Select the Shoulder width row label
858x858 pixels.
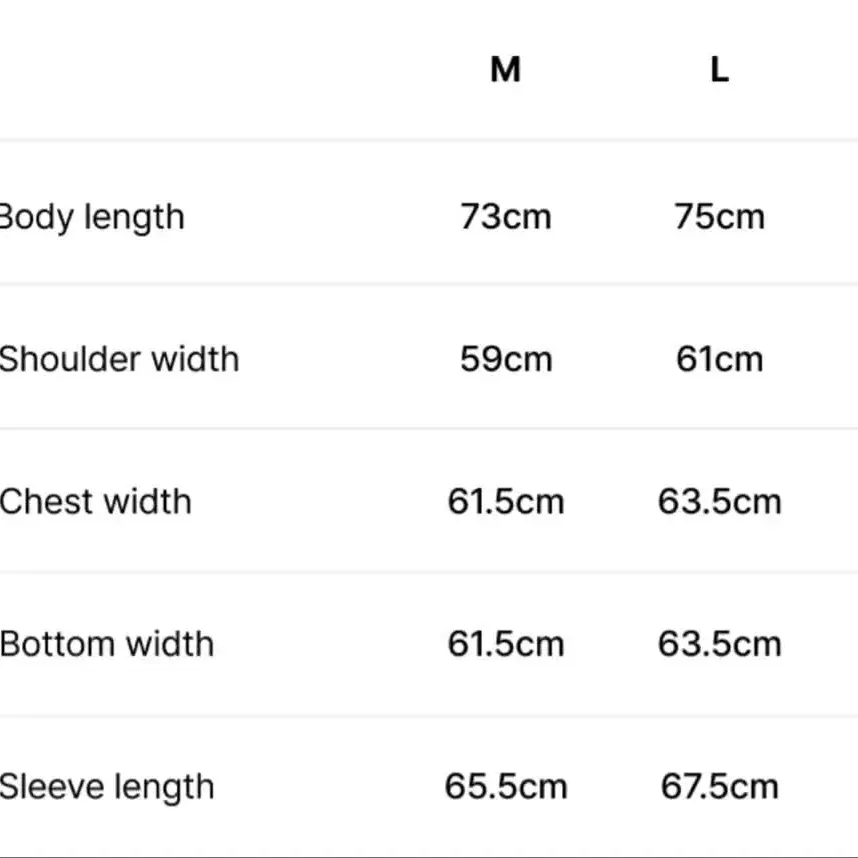[119, 359]
